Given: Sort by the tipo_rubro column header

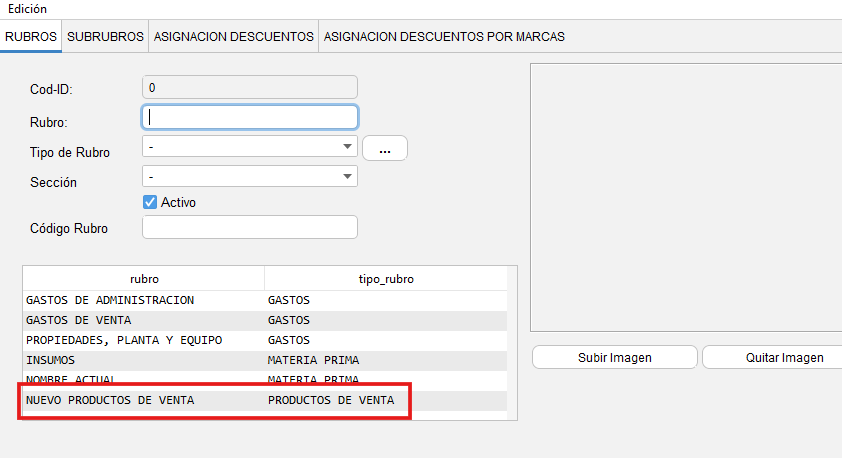Looking at the screenshot, I should click(385, 279).
